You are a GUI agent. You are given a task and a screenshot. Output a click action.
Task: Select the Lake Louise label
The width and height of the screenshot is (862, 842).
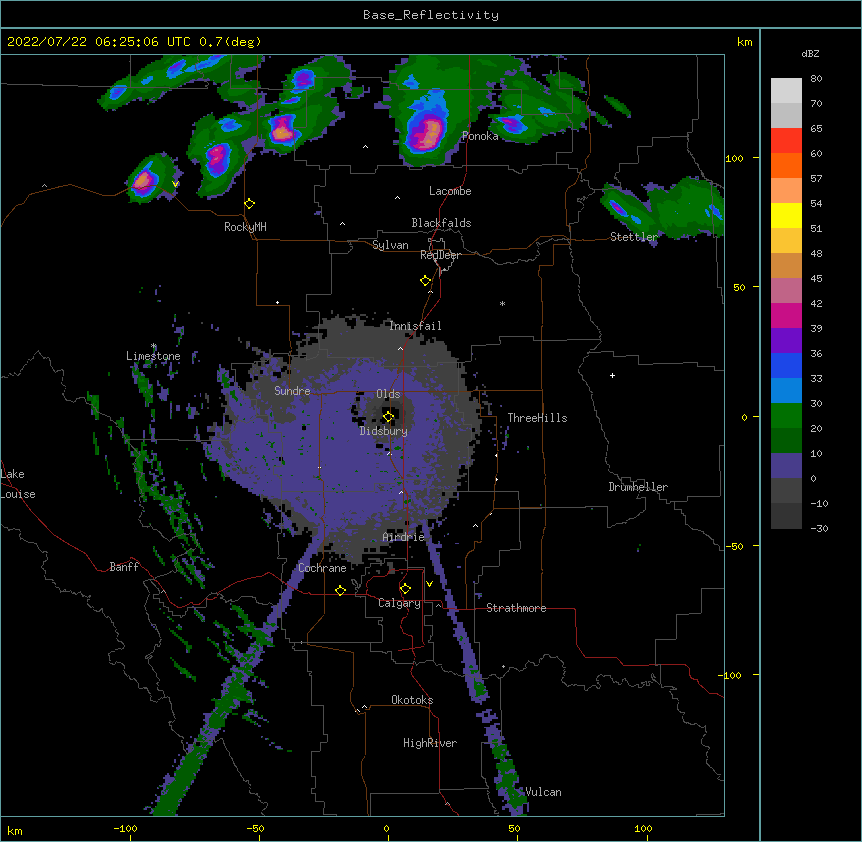tap(18, 484)
